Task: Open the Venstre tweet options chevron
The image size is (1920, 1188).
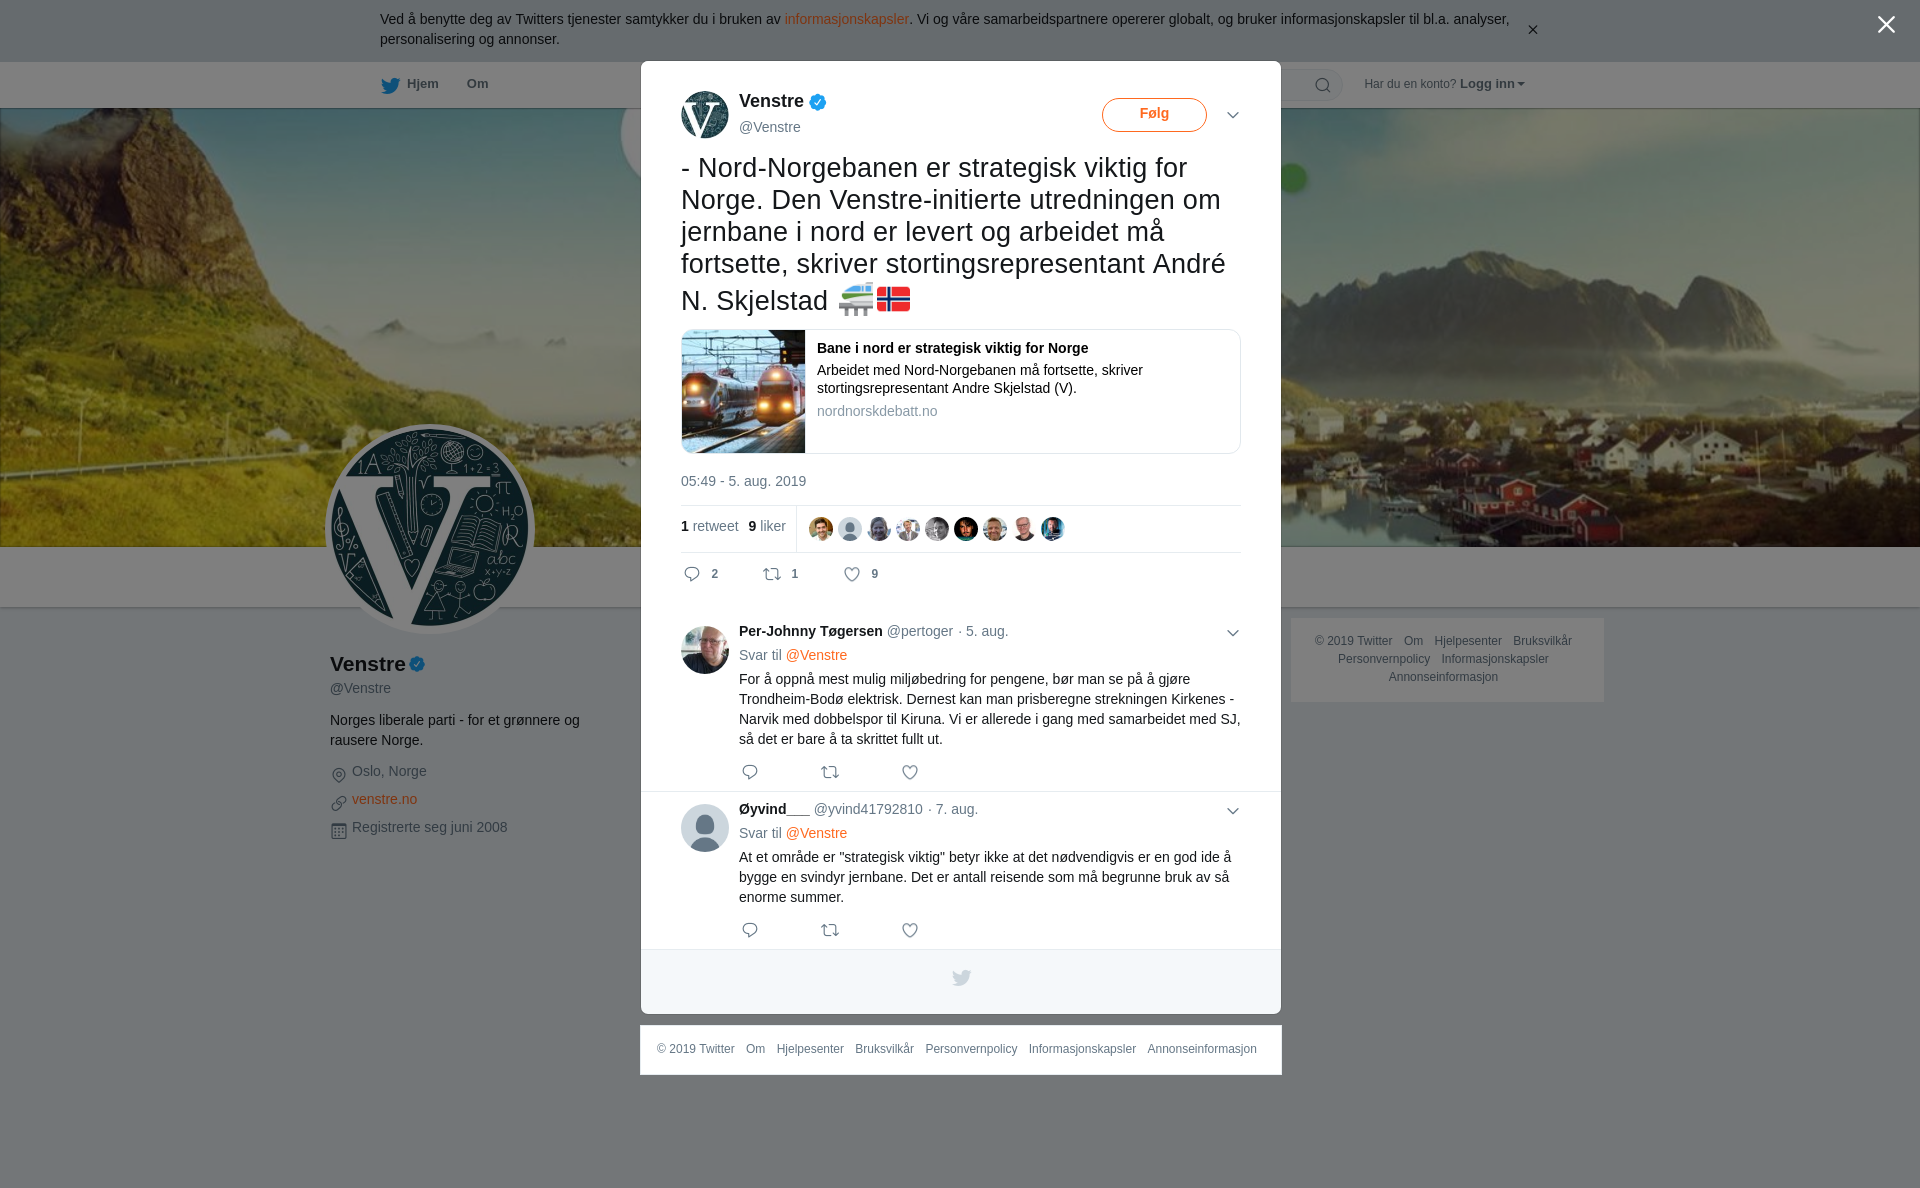Action: click(x=1233, y=115)
